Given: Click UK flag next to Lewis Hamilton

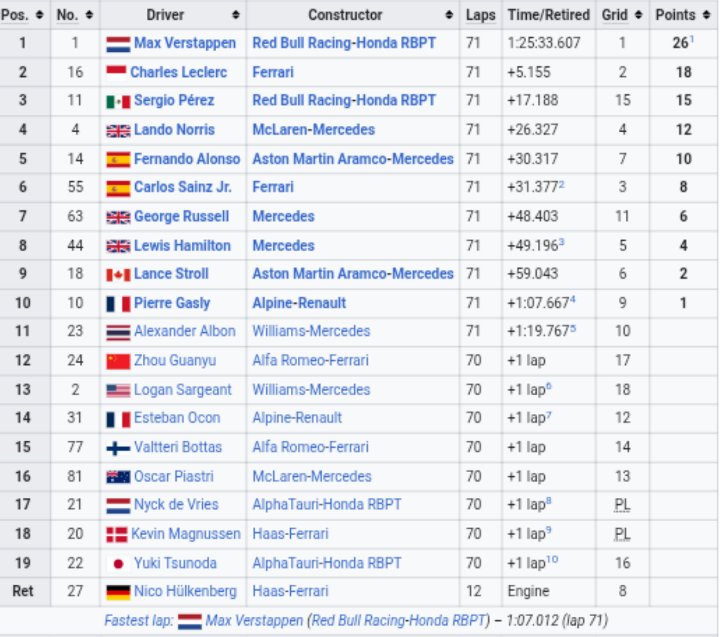Looking at the screenshot, I should (x=118, y=247).
